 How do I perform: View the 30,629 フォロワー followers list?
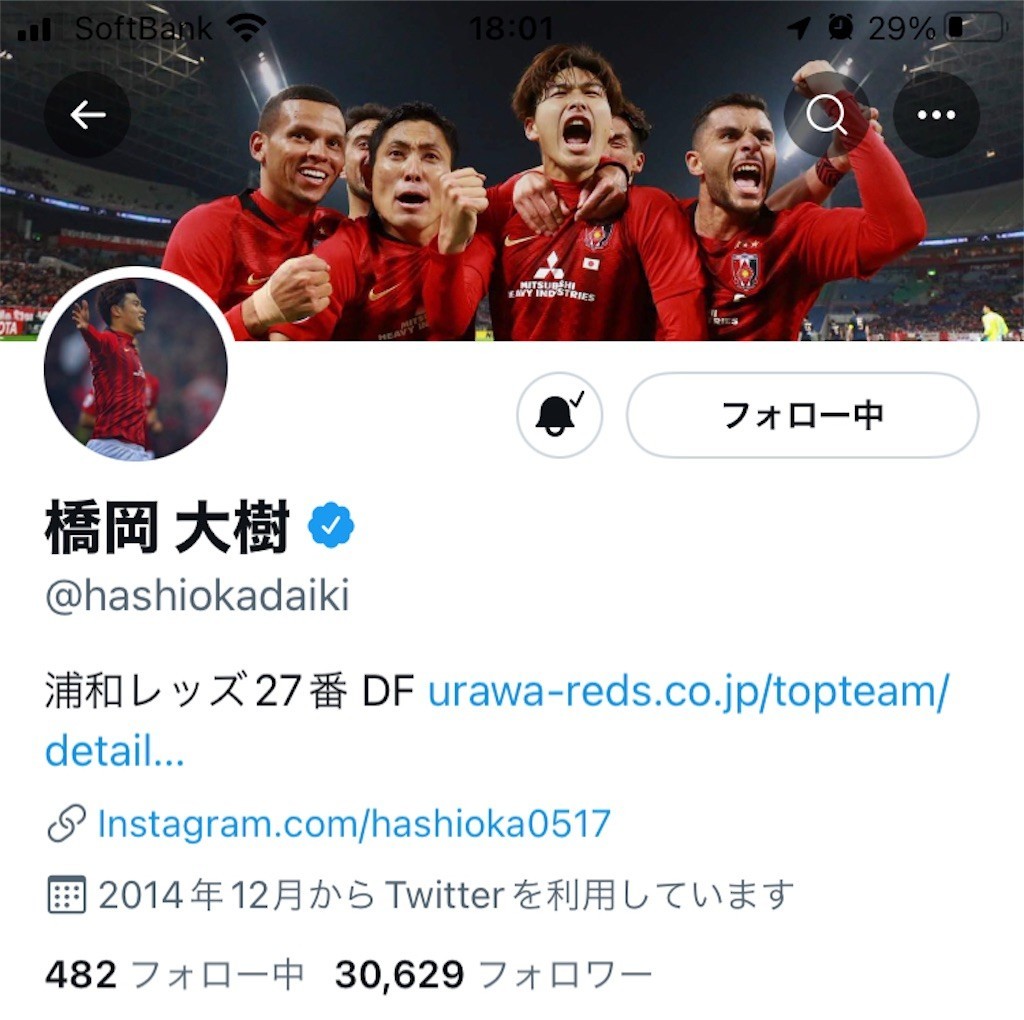[494, 974]
